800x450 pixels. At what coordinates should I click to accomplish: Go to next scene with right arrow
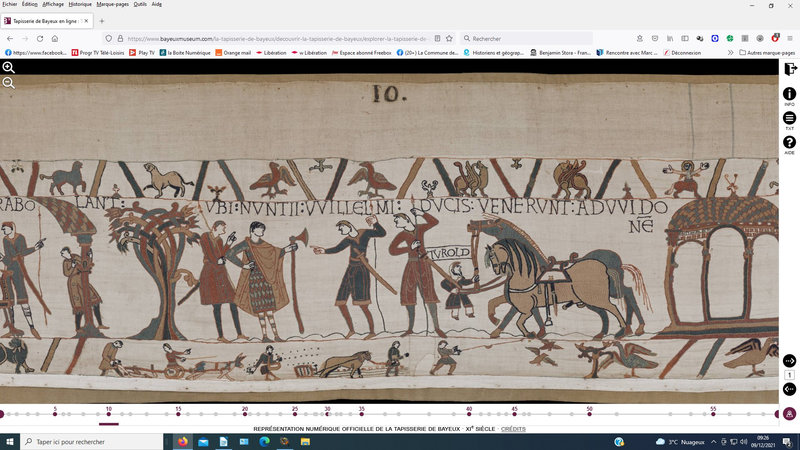pos(789,361)
